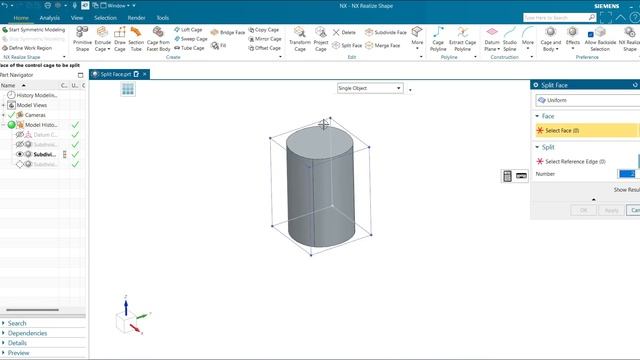
Task: Select the Project Cage tool
Action: [321, 39]
